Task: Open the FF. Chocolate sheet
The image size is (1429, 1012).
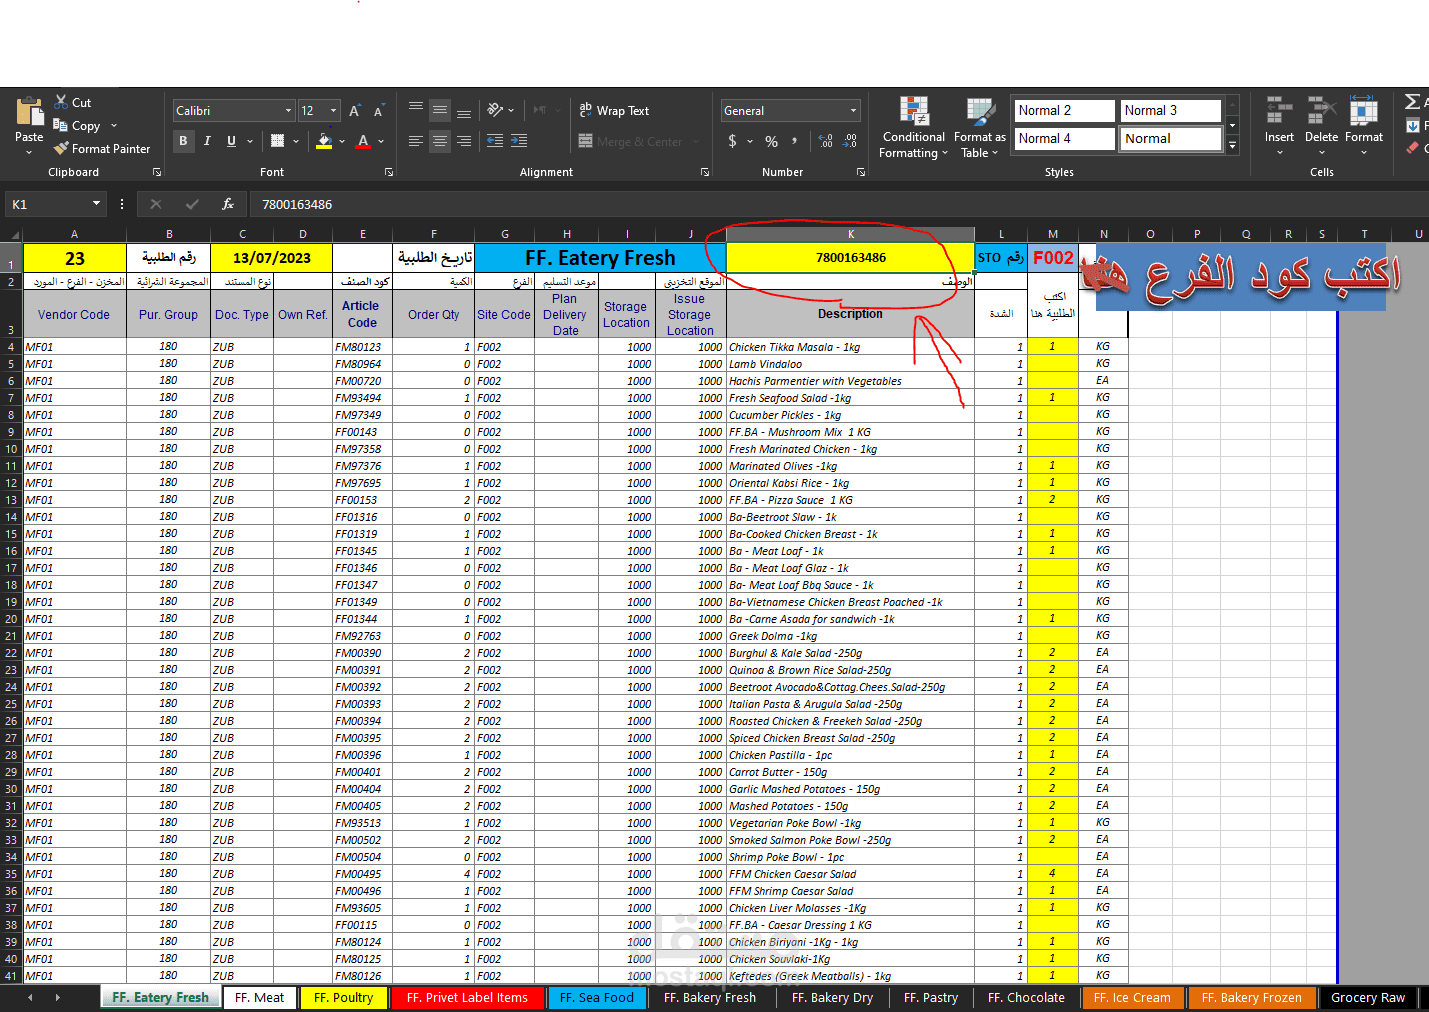Action: [1026, 998]
